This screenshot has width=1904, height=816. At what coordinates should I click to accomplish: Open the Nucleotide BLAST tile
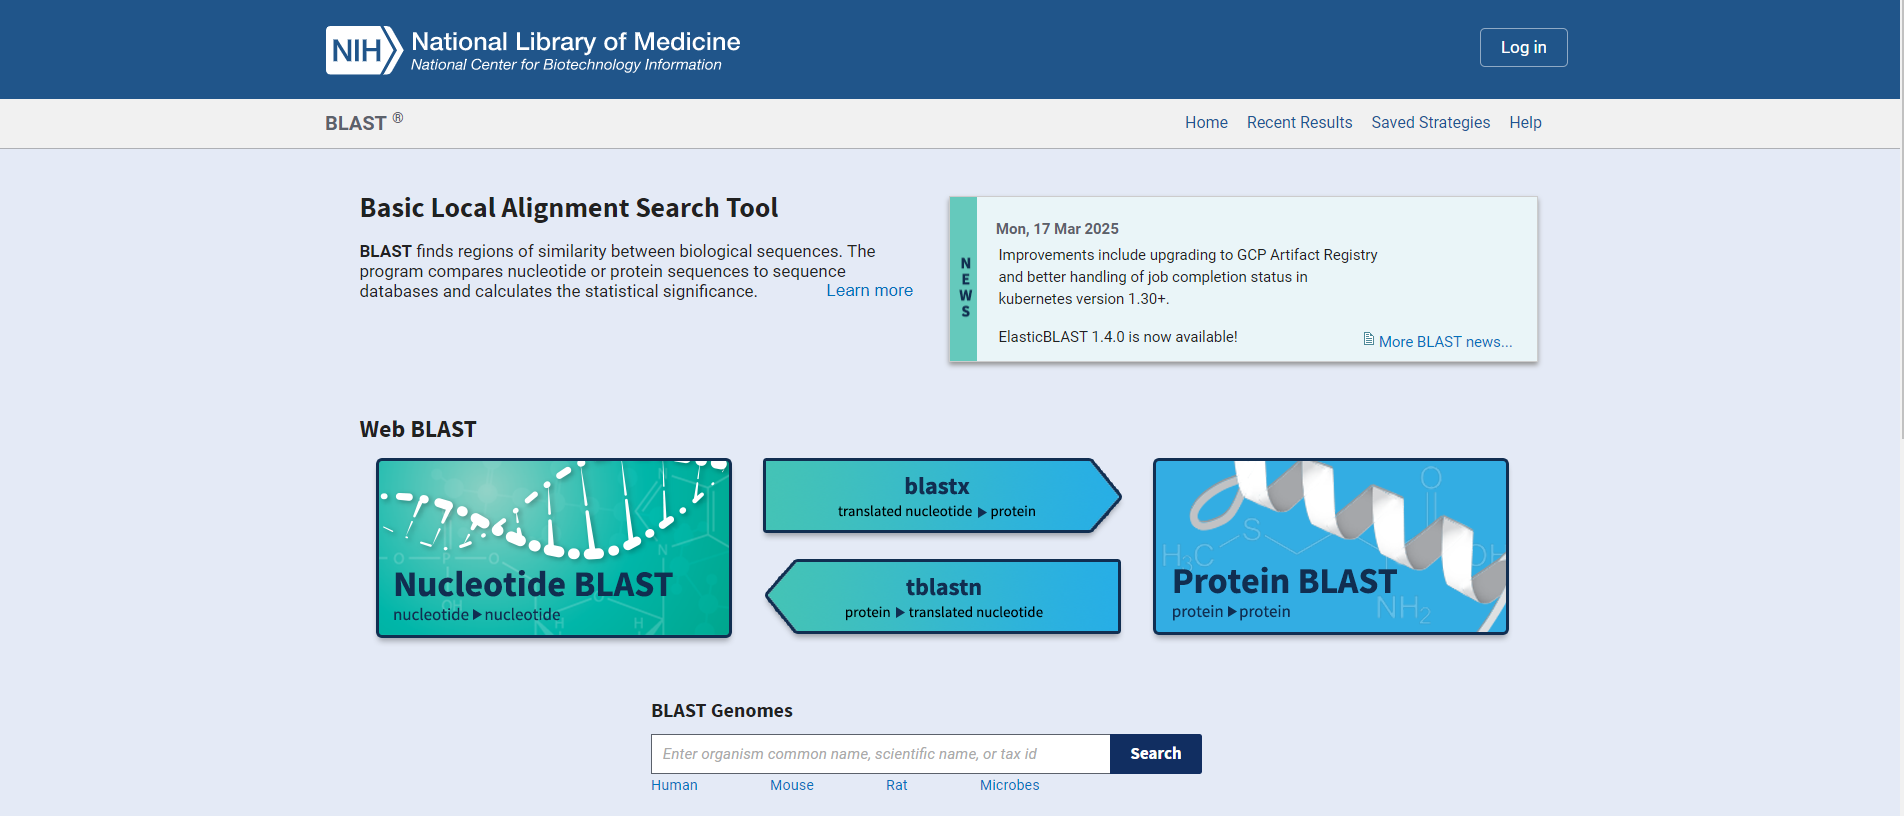click(553, 548)
